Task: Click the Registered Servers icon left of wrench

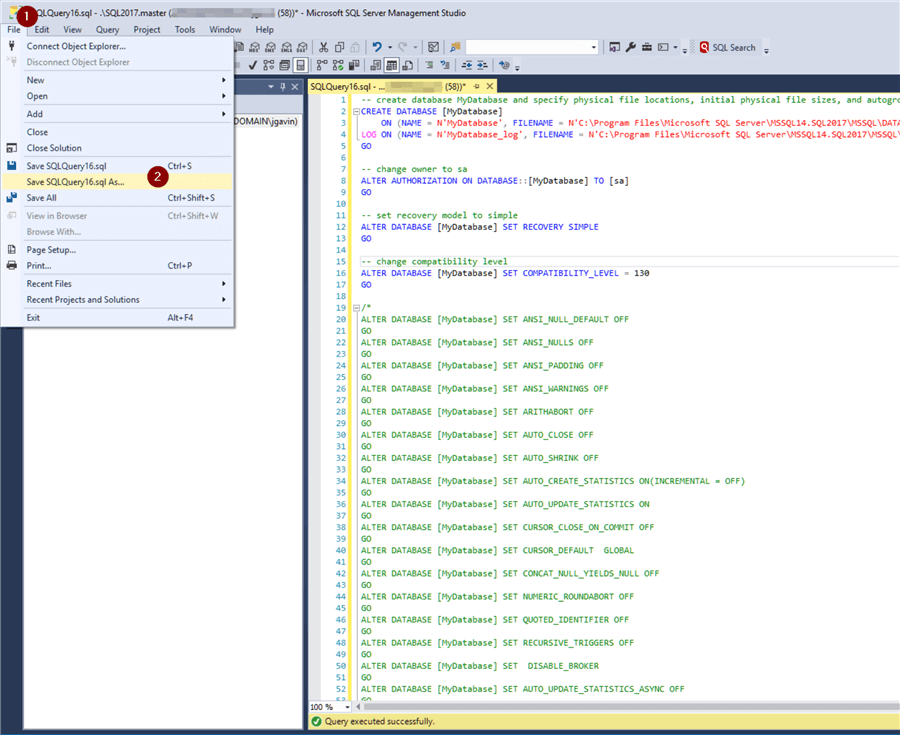Action: (x=614, y=47)
